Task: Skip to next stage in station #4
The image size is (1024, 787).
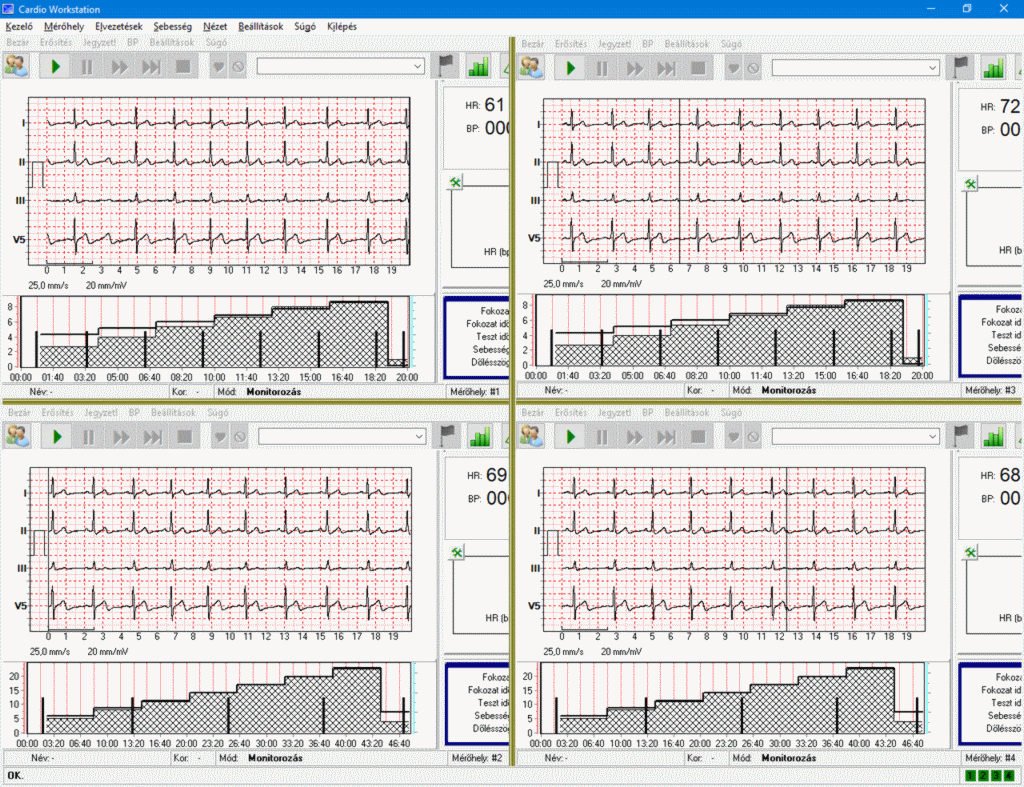Action: 665,436
